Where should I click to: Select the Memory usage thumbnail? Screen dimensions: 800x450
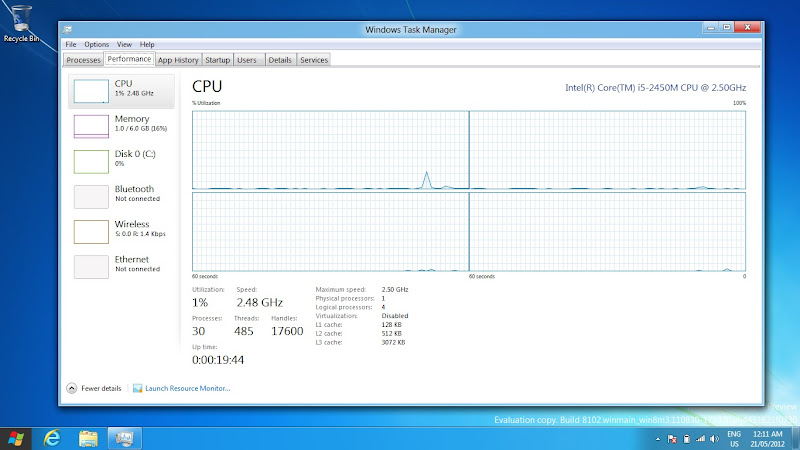click(91, 127)
